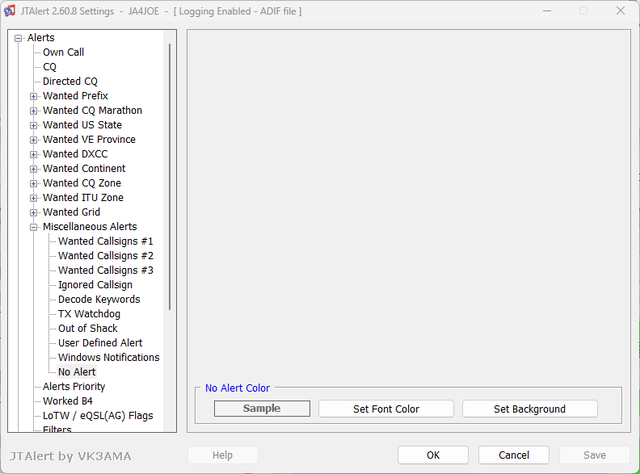Select the CQ tree item

coord(49,67)
